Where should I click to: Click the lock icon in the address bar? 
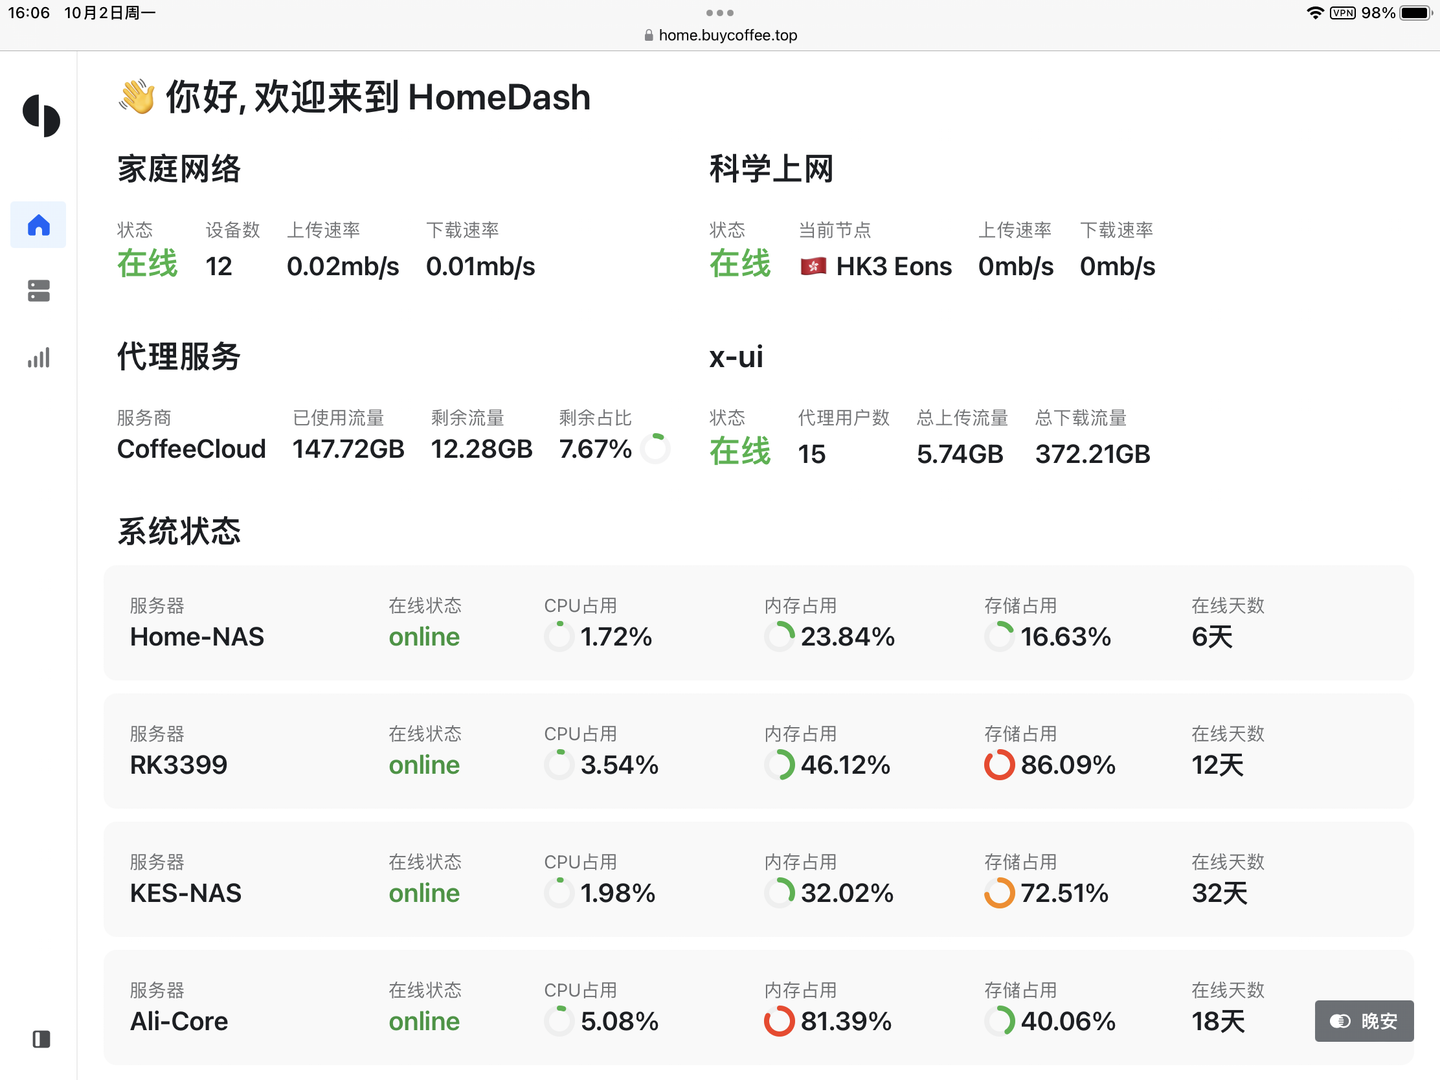(x=648, y=35)
